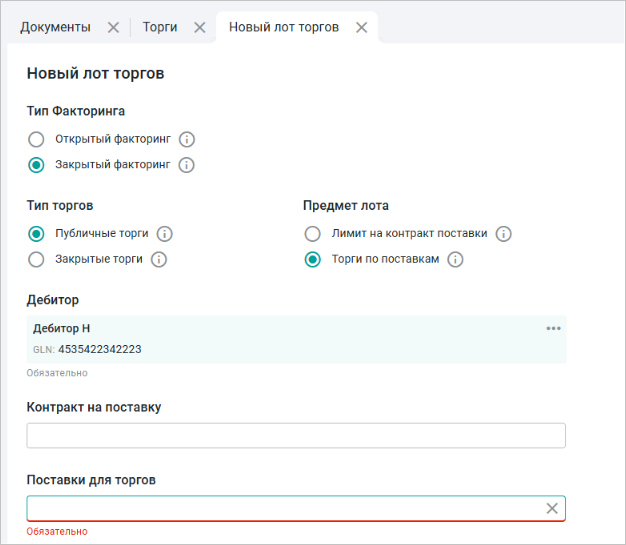Open info for Лимит на контракт поставки
The width and height of the screenshot is (626, 545).
coord(504,234)
